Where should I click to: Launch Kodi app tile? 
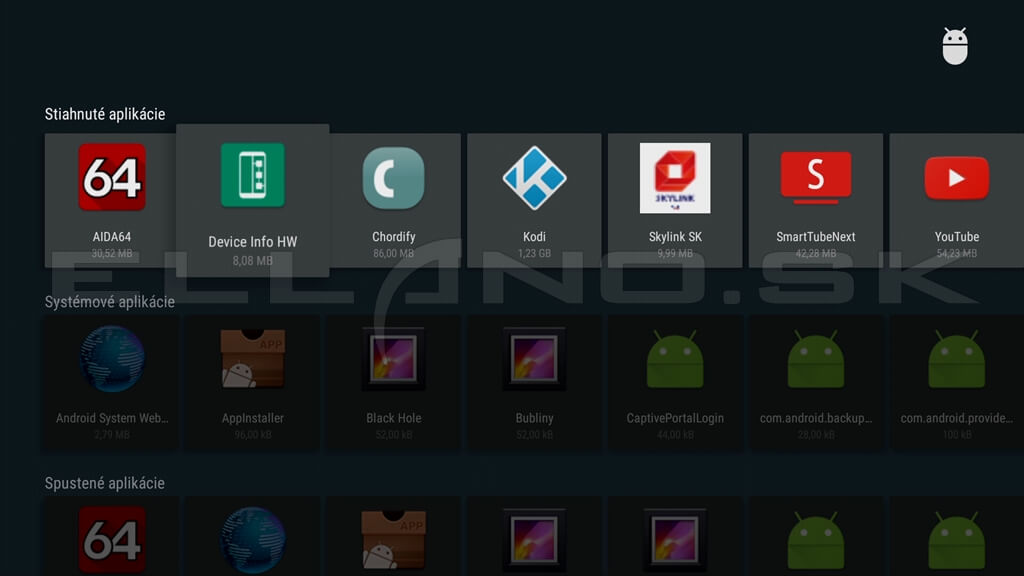(x=534, y=200)
